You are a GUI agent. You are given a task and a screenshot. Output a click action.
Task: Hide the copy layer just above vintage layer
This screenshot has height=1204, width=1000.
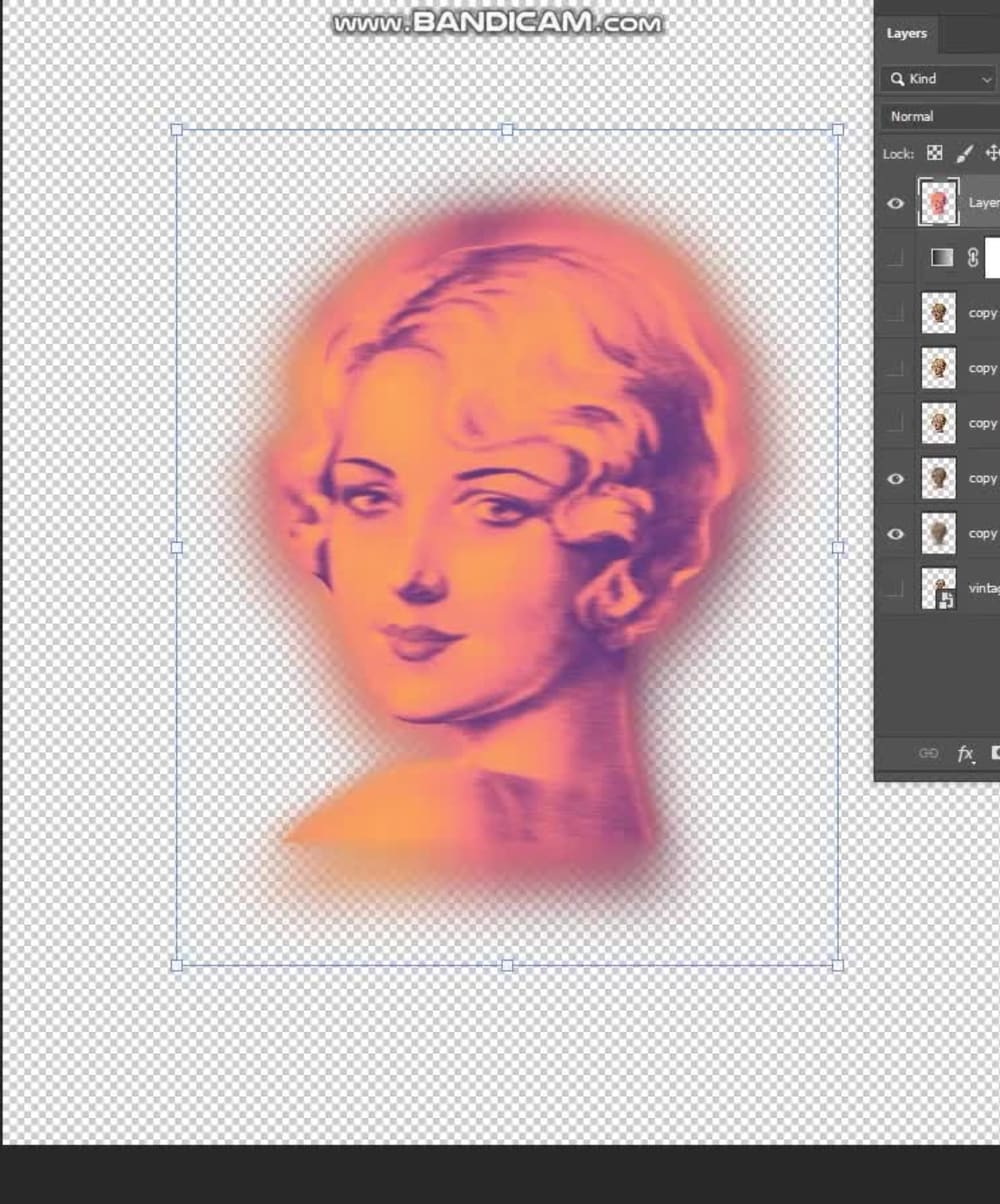[x=896, y=534]
